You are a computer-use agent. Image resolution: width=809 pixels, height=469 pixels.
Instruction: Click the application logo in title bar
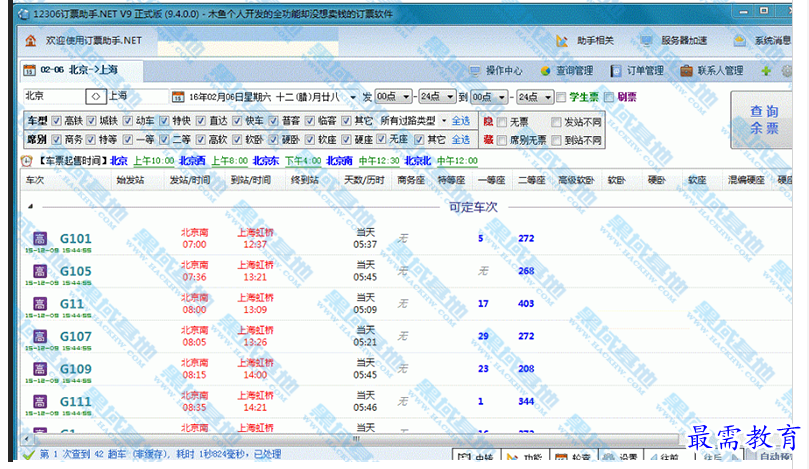[24, 14]
